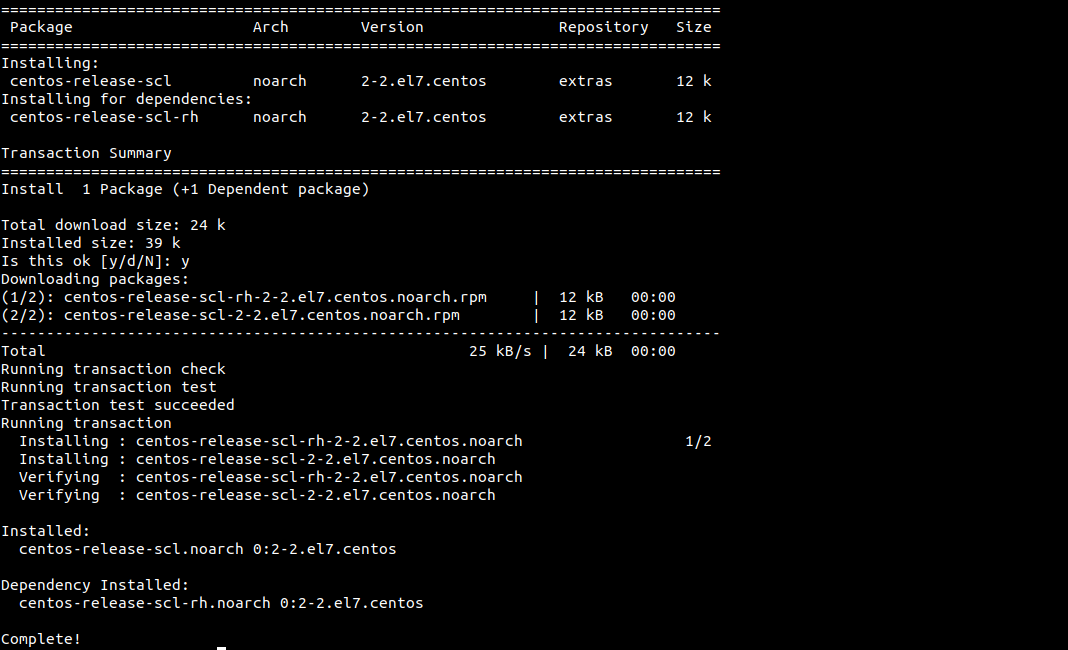
Task: Click 'Installing : centos-release-scl-rh-2-2.el7.centos.noarch' line
Action: [270, 442]
